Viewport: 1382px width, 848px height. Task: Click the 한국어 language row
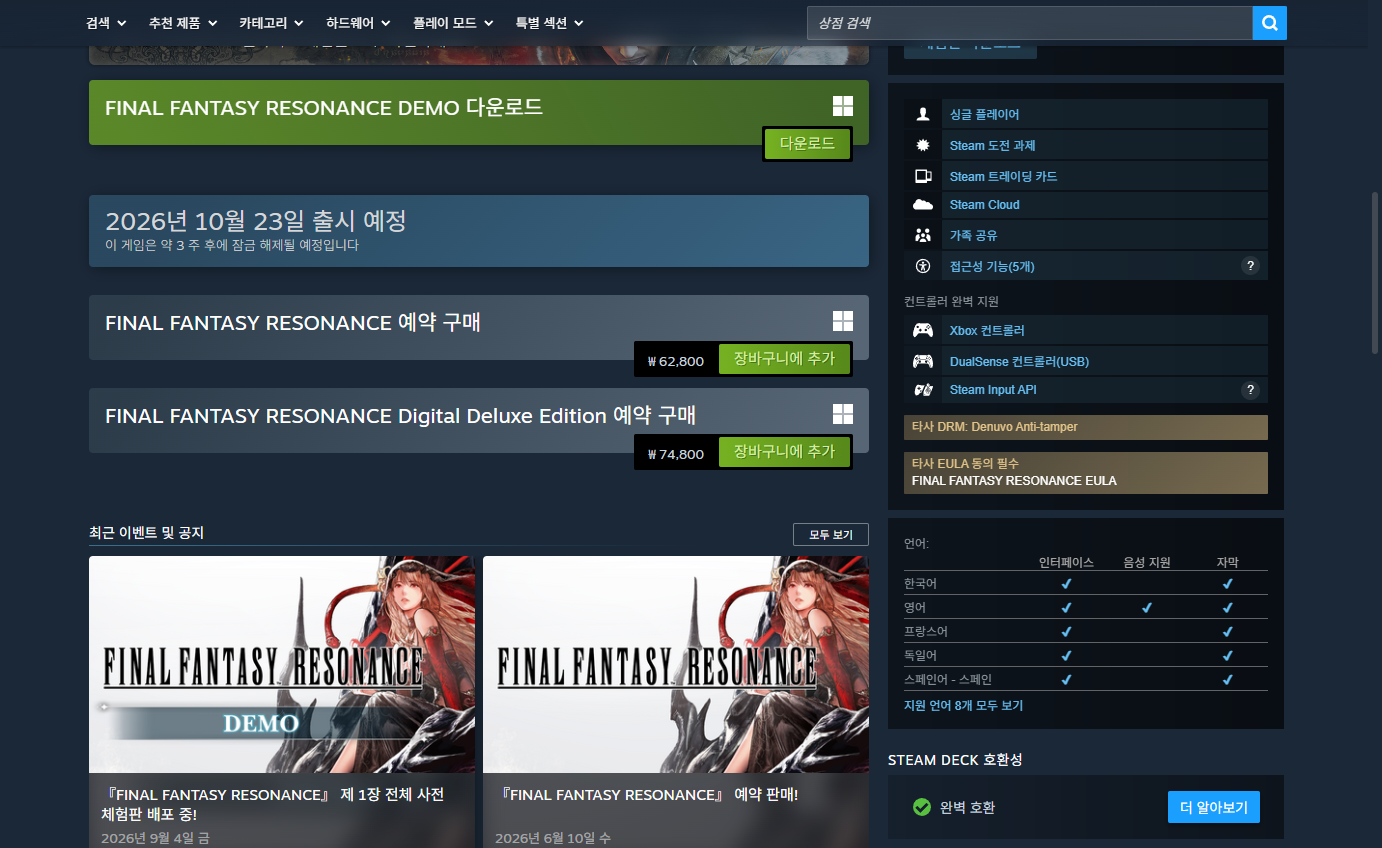coord(1086,583)
